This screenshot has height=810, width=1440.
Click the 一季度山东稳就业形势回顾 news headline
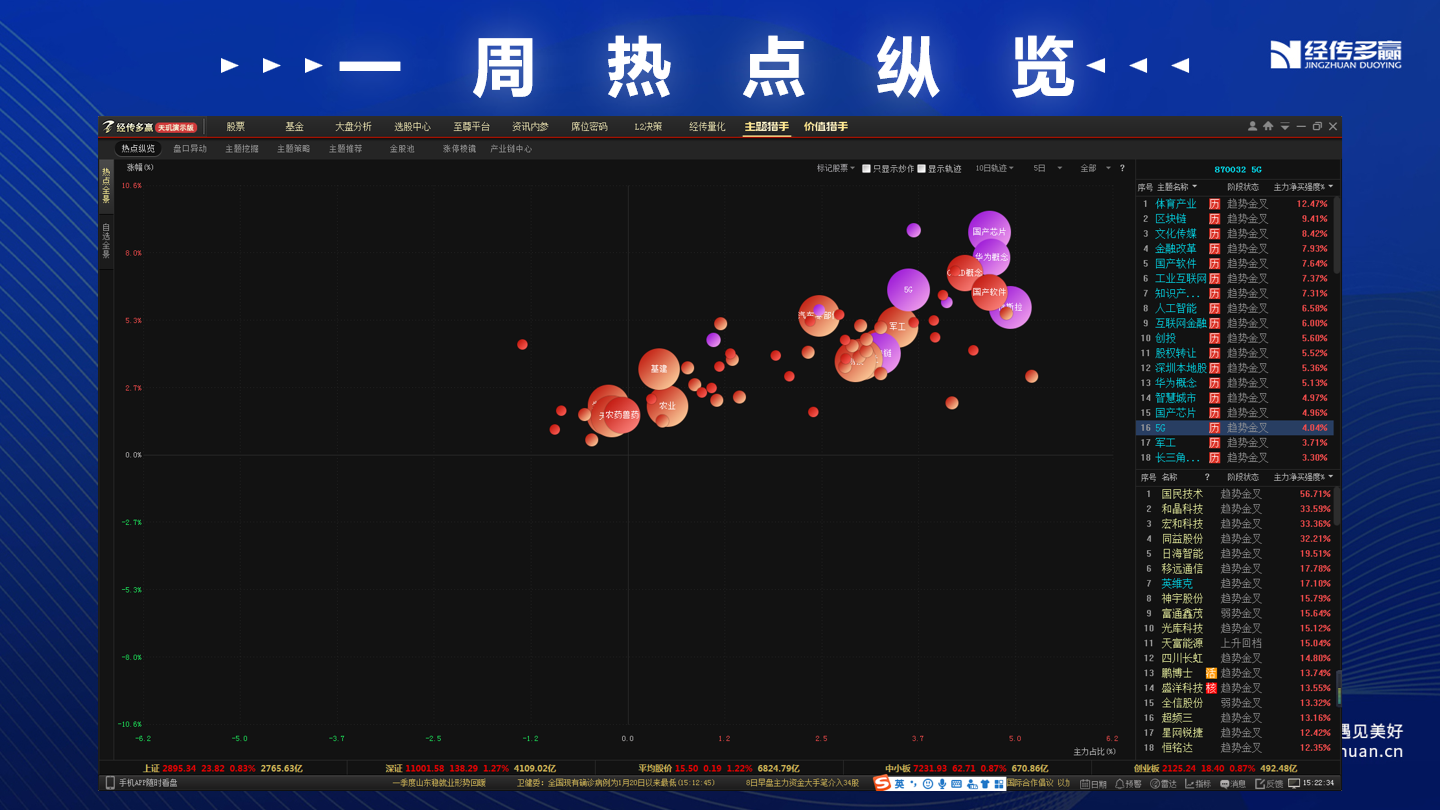point(438,783)
